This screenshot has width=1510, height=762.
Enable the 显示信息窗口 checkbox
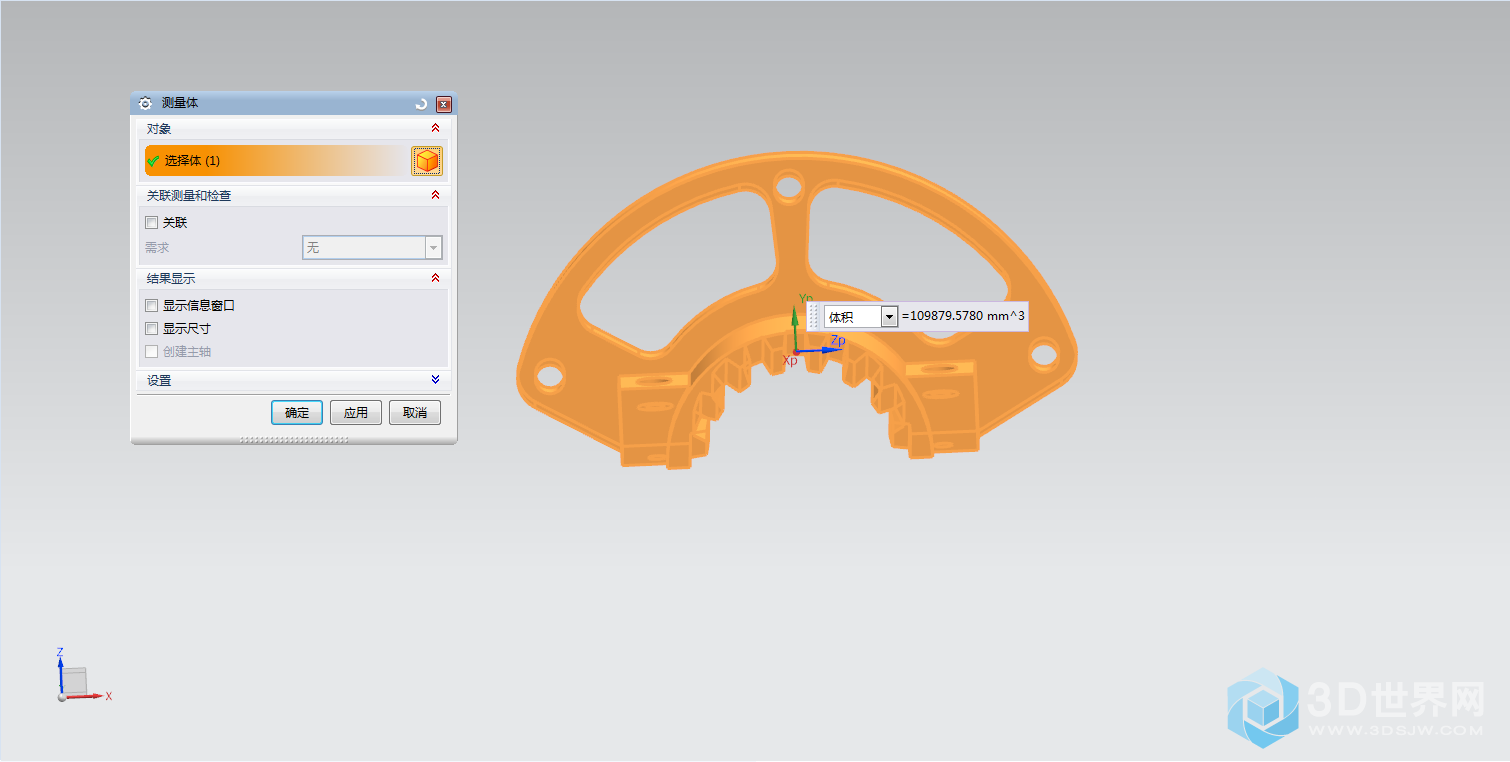click(x=152, y=306)
